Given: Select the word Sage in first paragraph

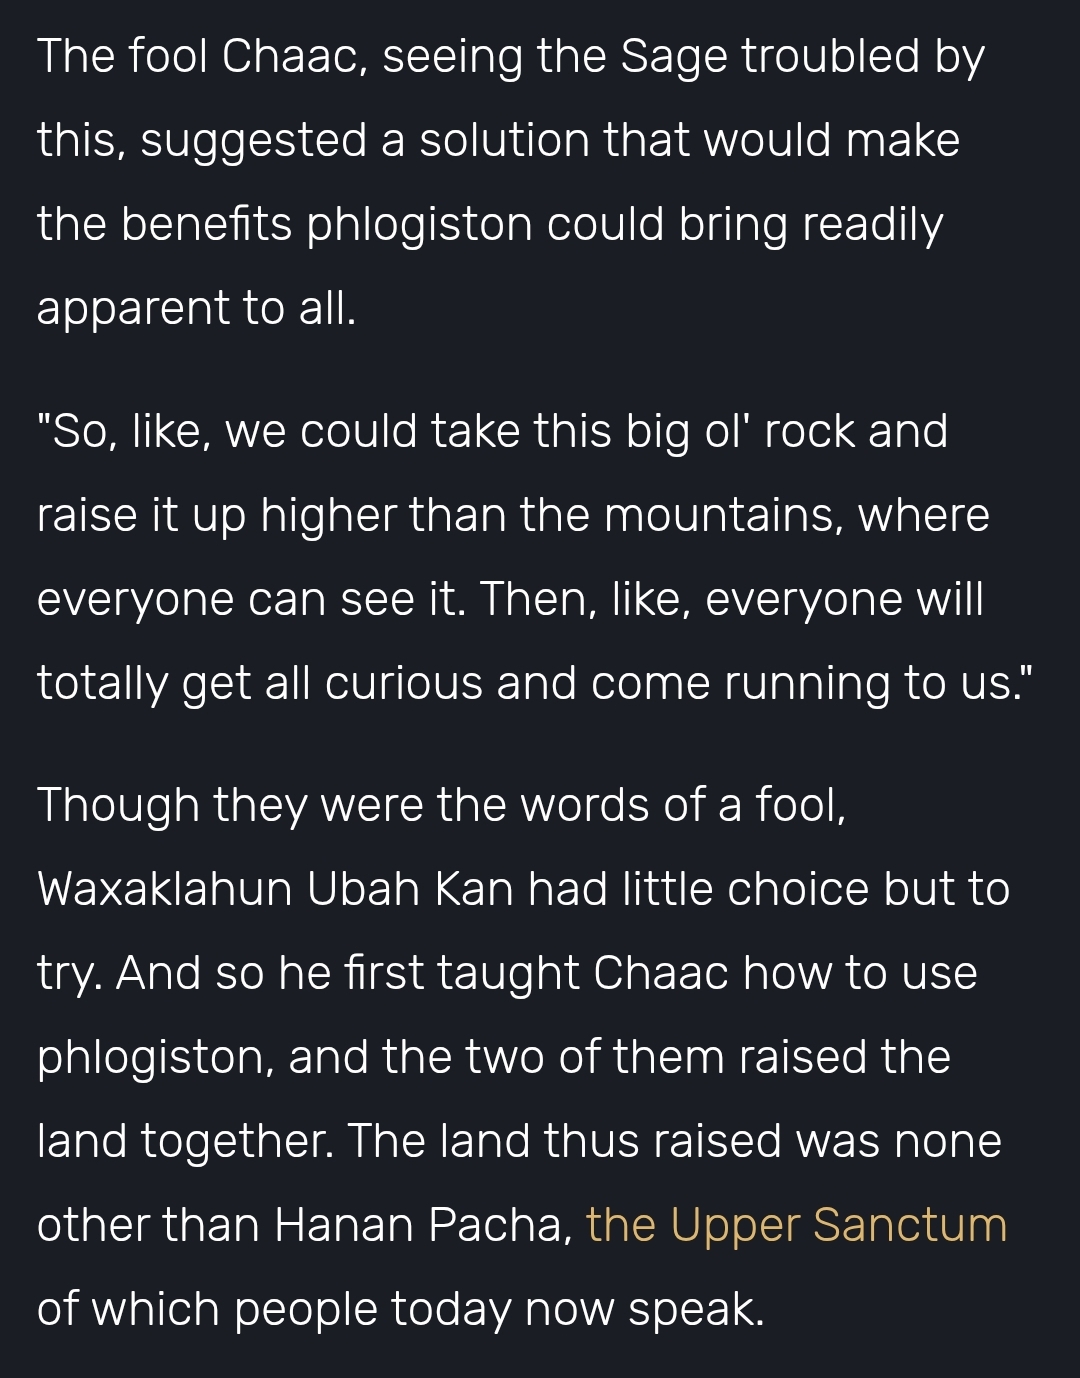Looking at the screenshot, I should coord(675,57).
